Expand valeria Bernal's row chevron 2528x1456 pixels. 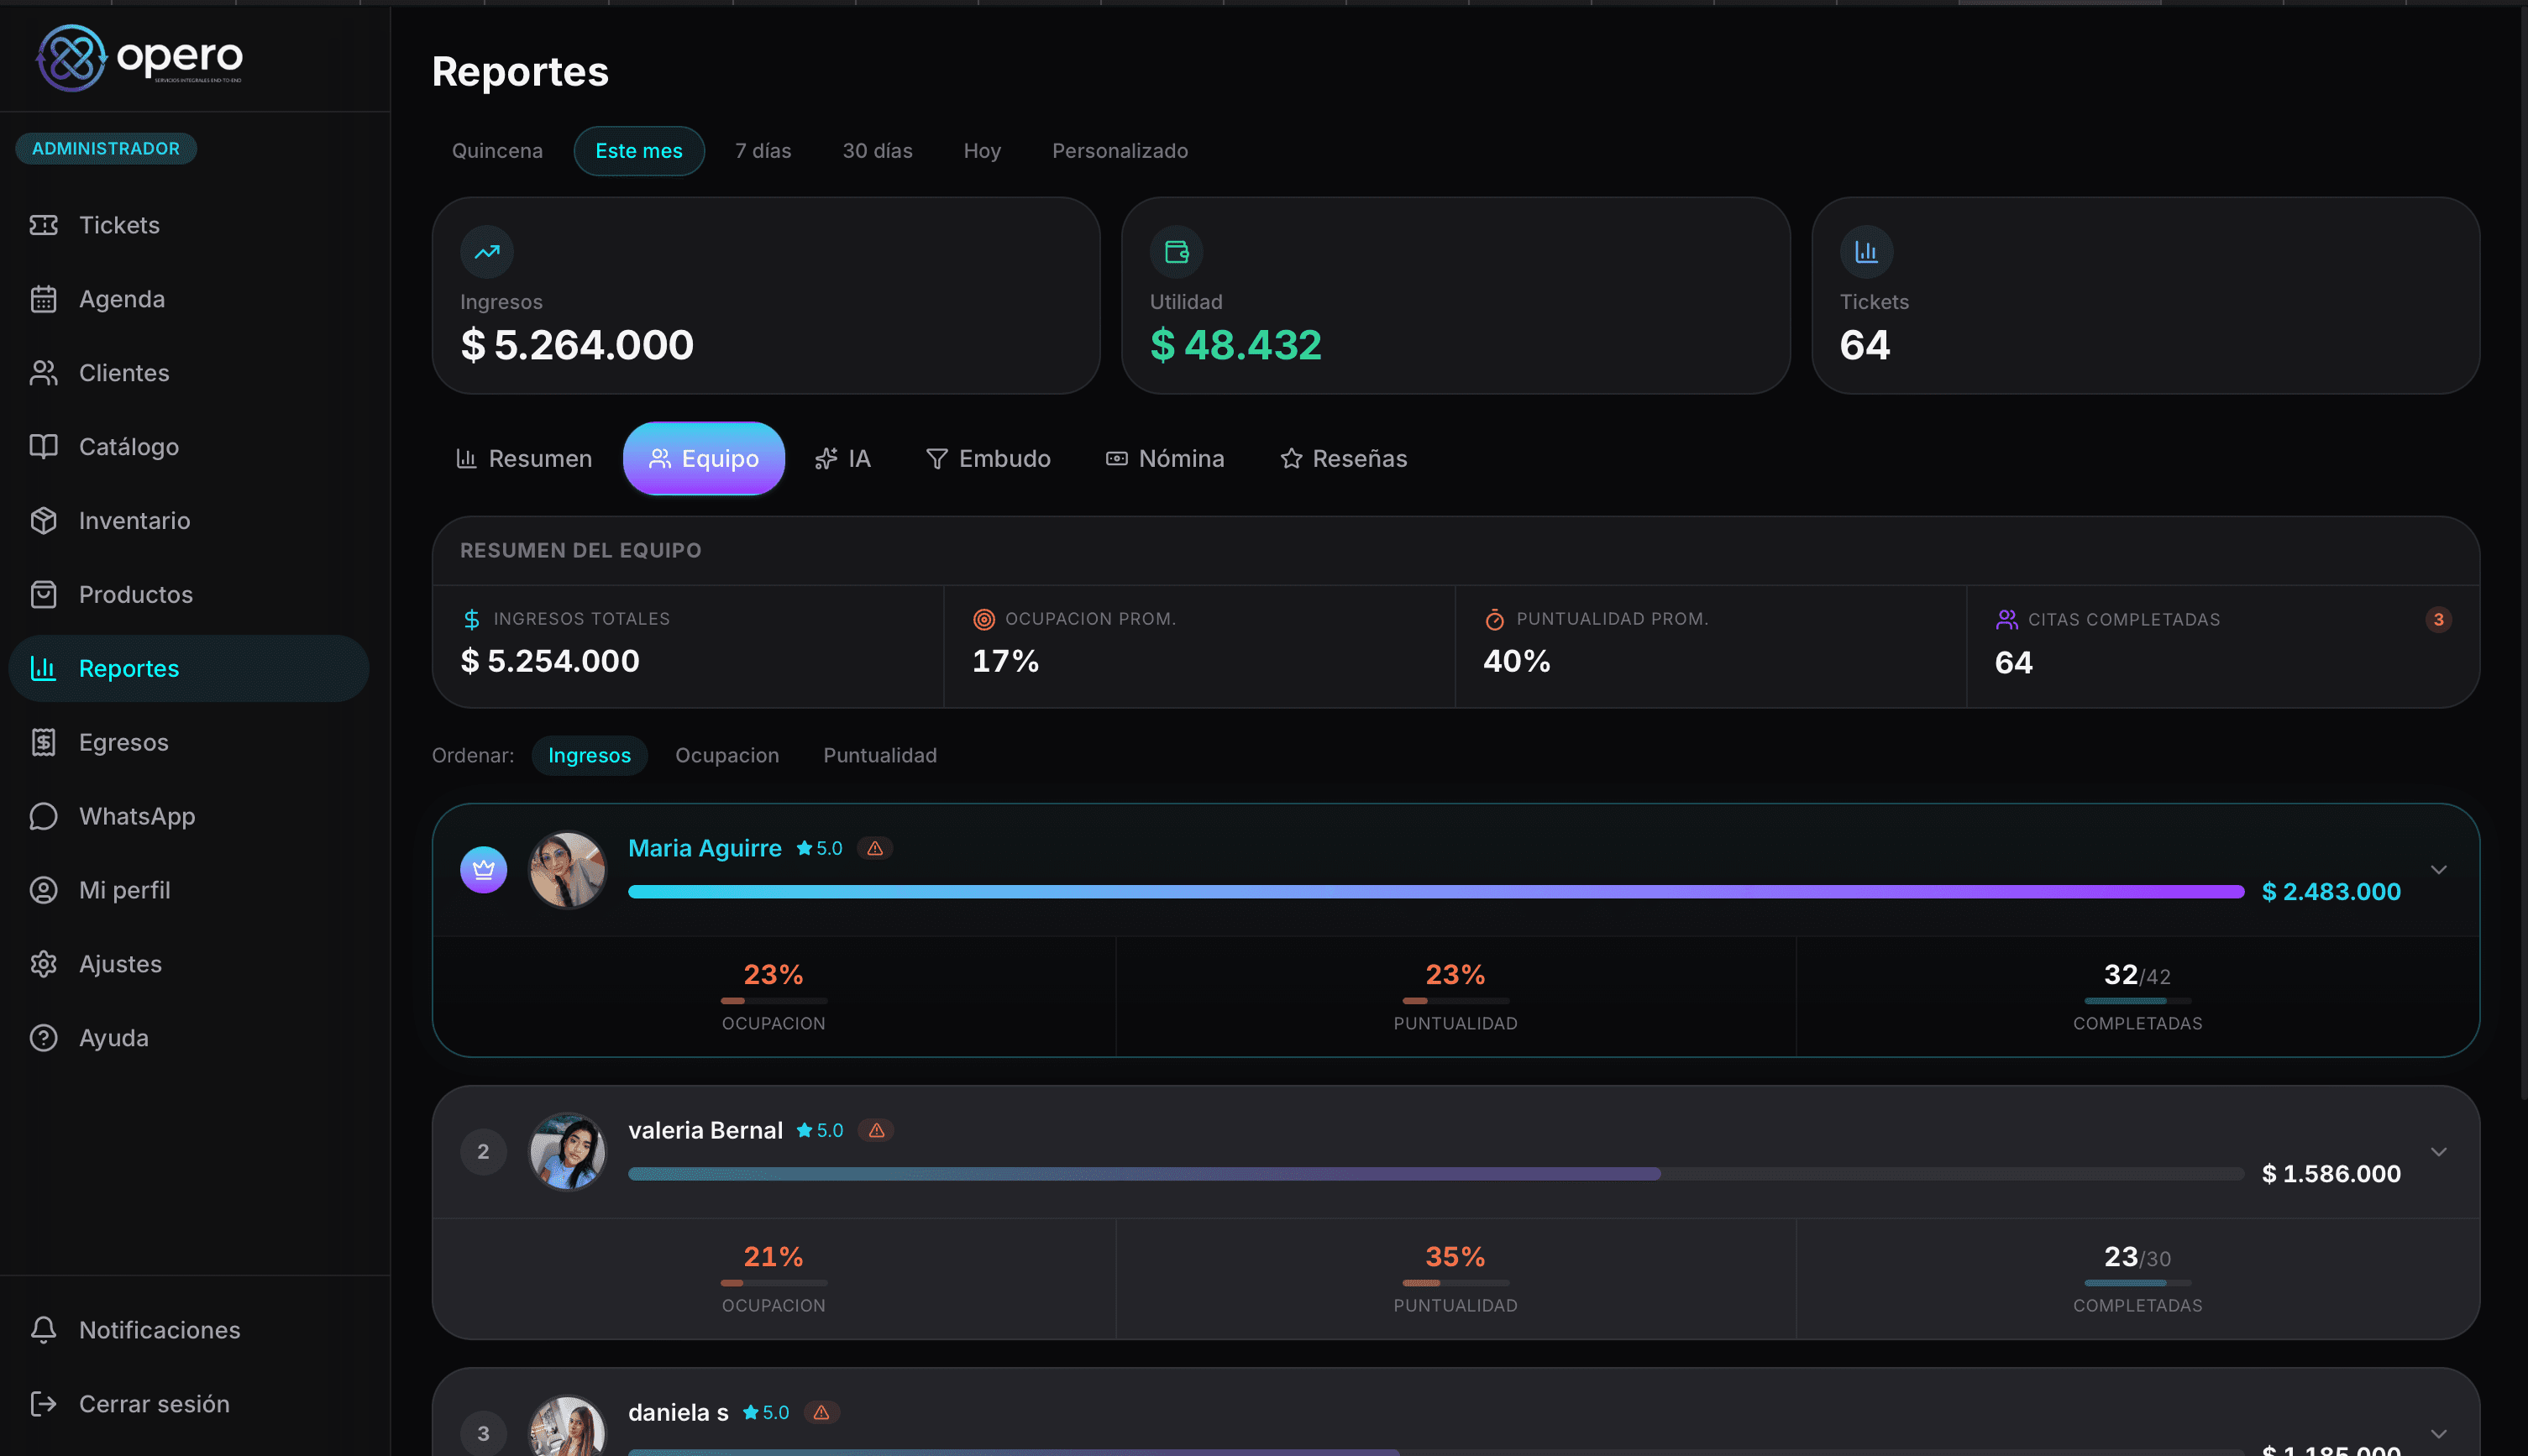click(x=2438, y=1152)
